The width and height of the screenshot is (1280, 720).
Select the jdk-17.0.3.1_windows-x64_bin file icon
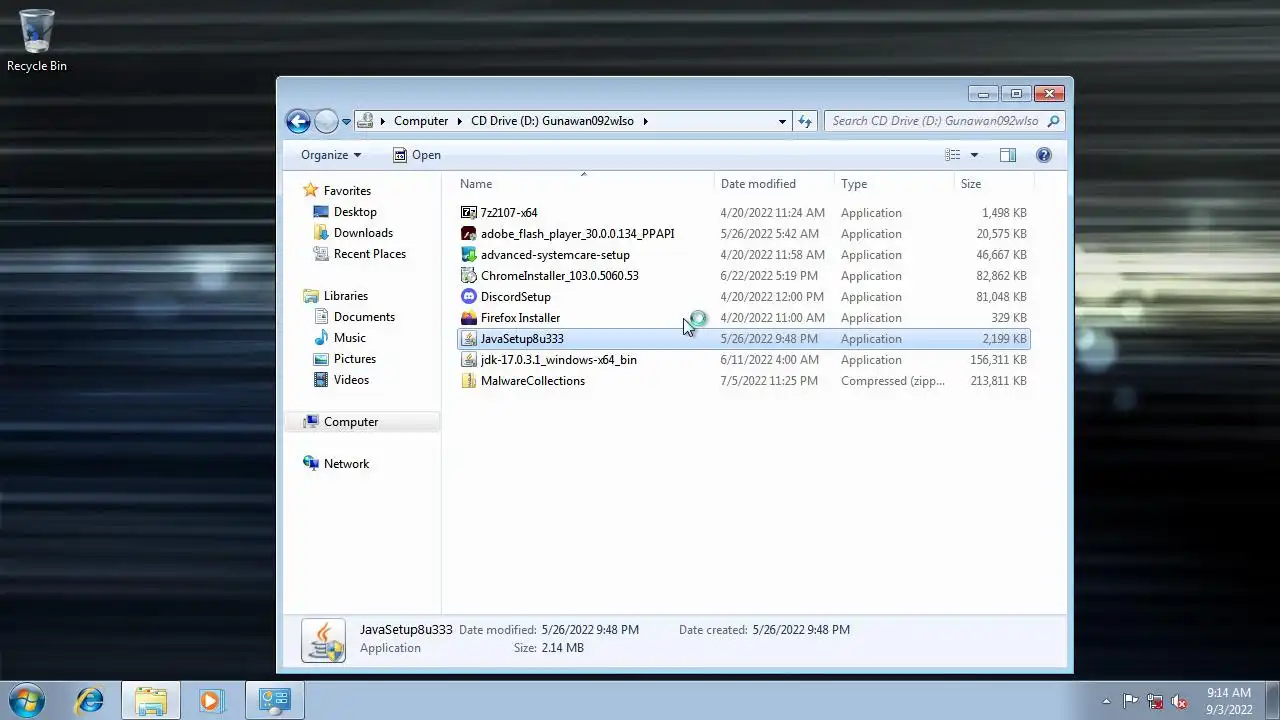point(469,360)
